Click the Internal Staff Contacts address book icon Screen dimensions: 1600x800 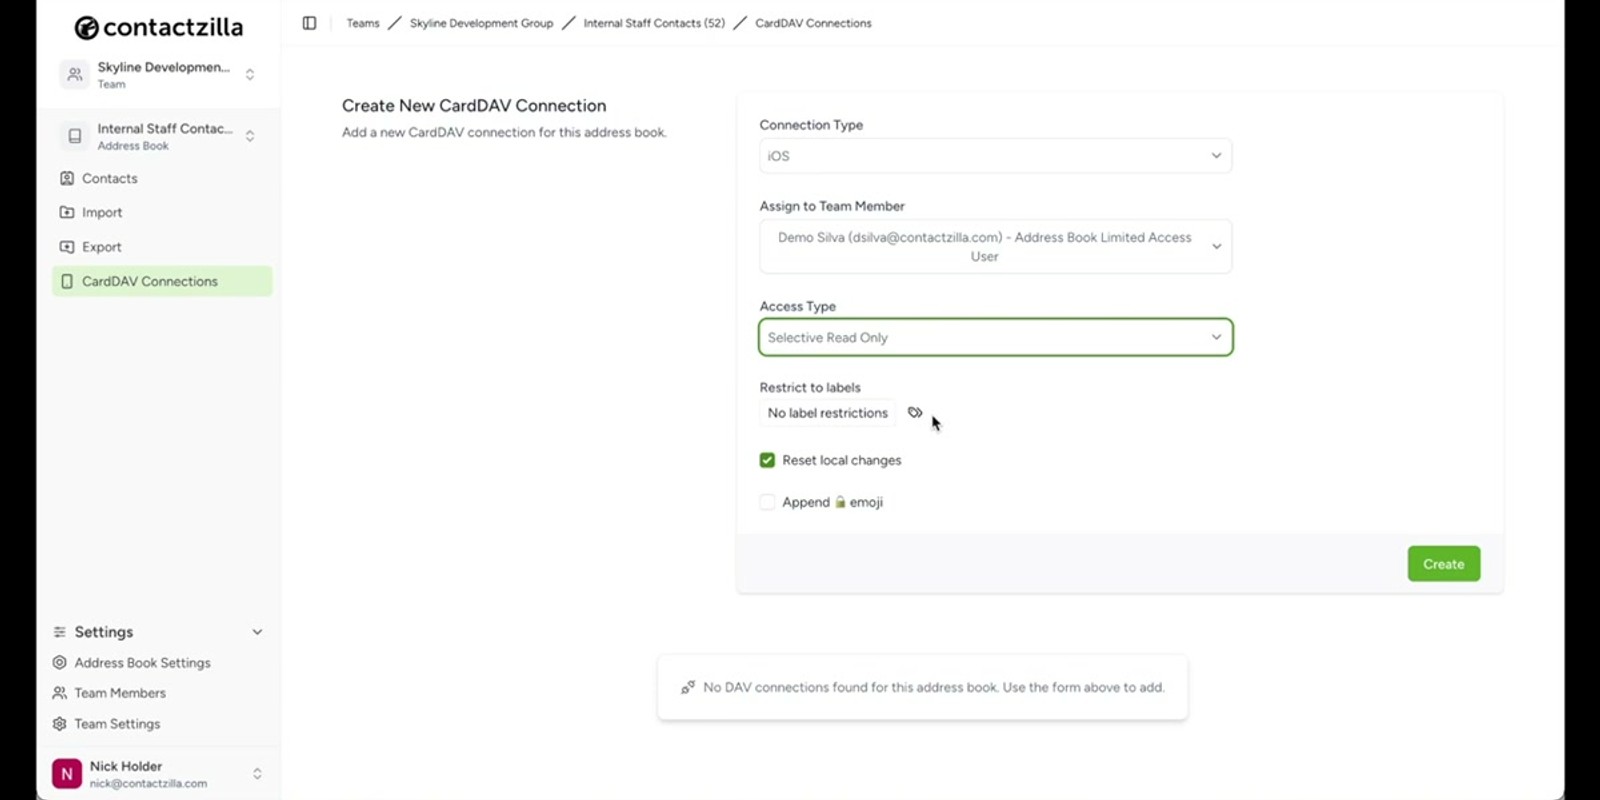(75, 136)
